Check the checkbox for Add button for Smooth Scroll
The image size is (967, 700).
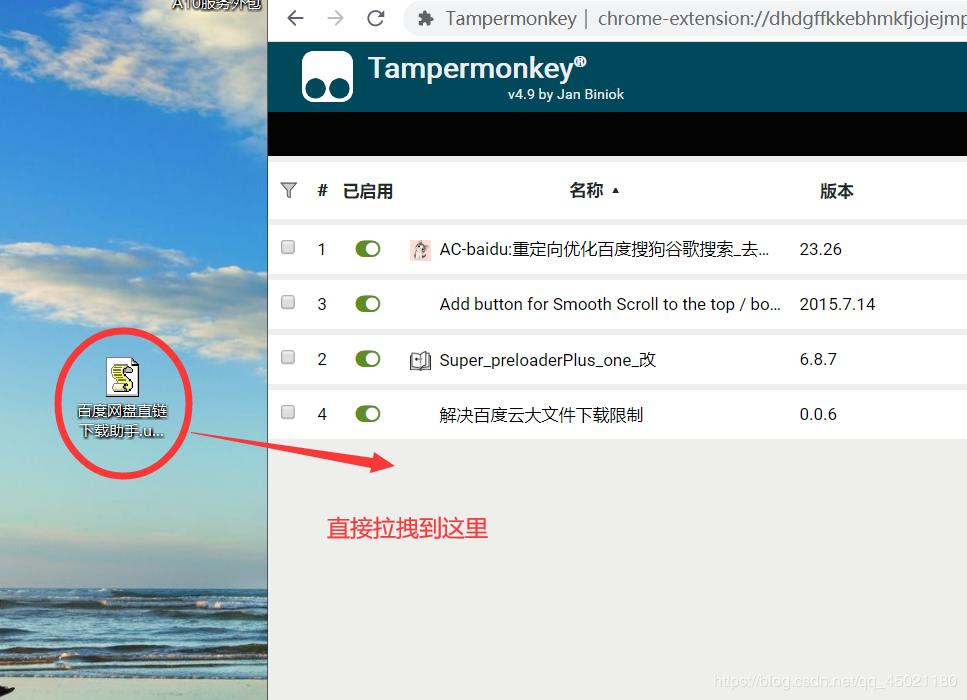point(288,302)
